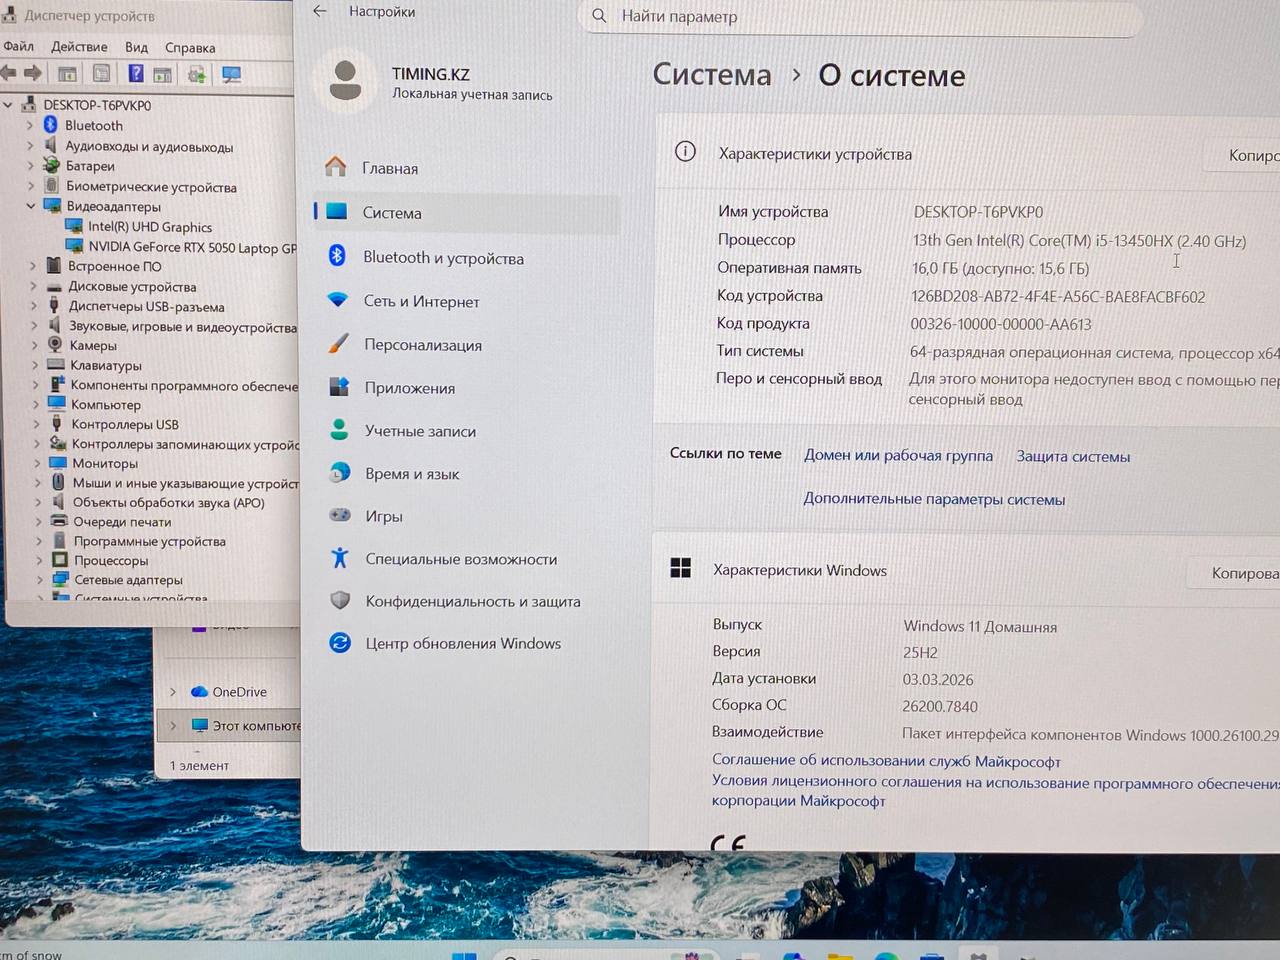This screenshot has height=960, width=1280.
Task: Expand the Батареи category chevron
Action: click(30, 166)
